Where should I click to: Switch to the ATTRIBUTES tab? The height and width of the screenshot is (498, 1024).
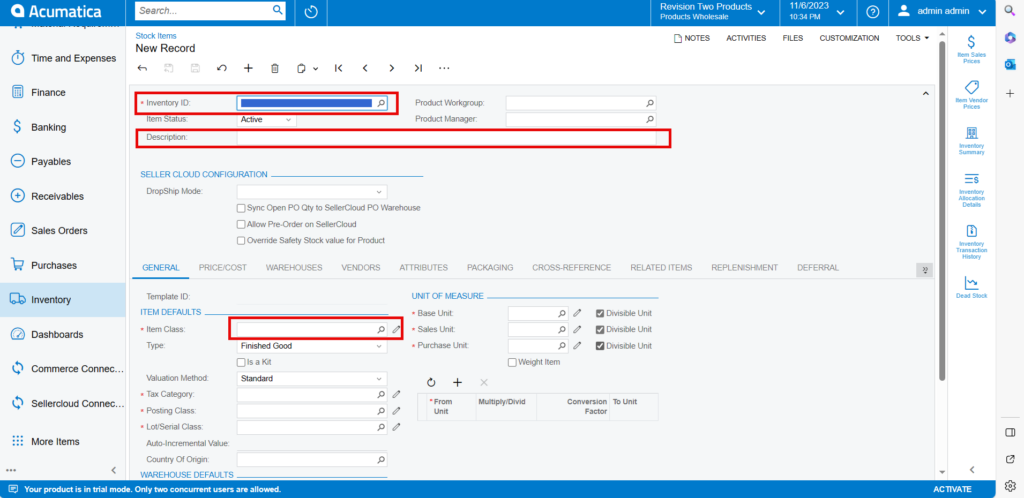424,268
